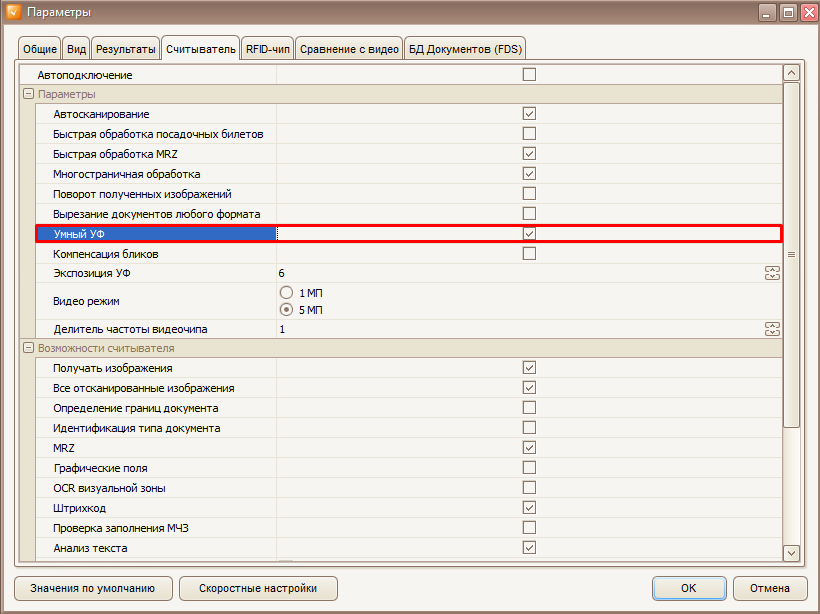Click the Значения по умолчанию button
The height and width of the screenshot is (614, 820).
93,588
